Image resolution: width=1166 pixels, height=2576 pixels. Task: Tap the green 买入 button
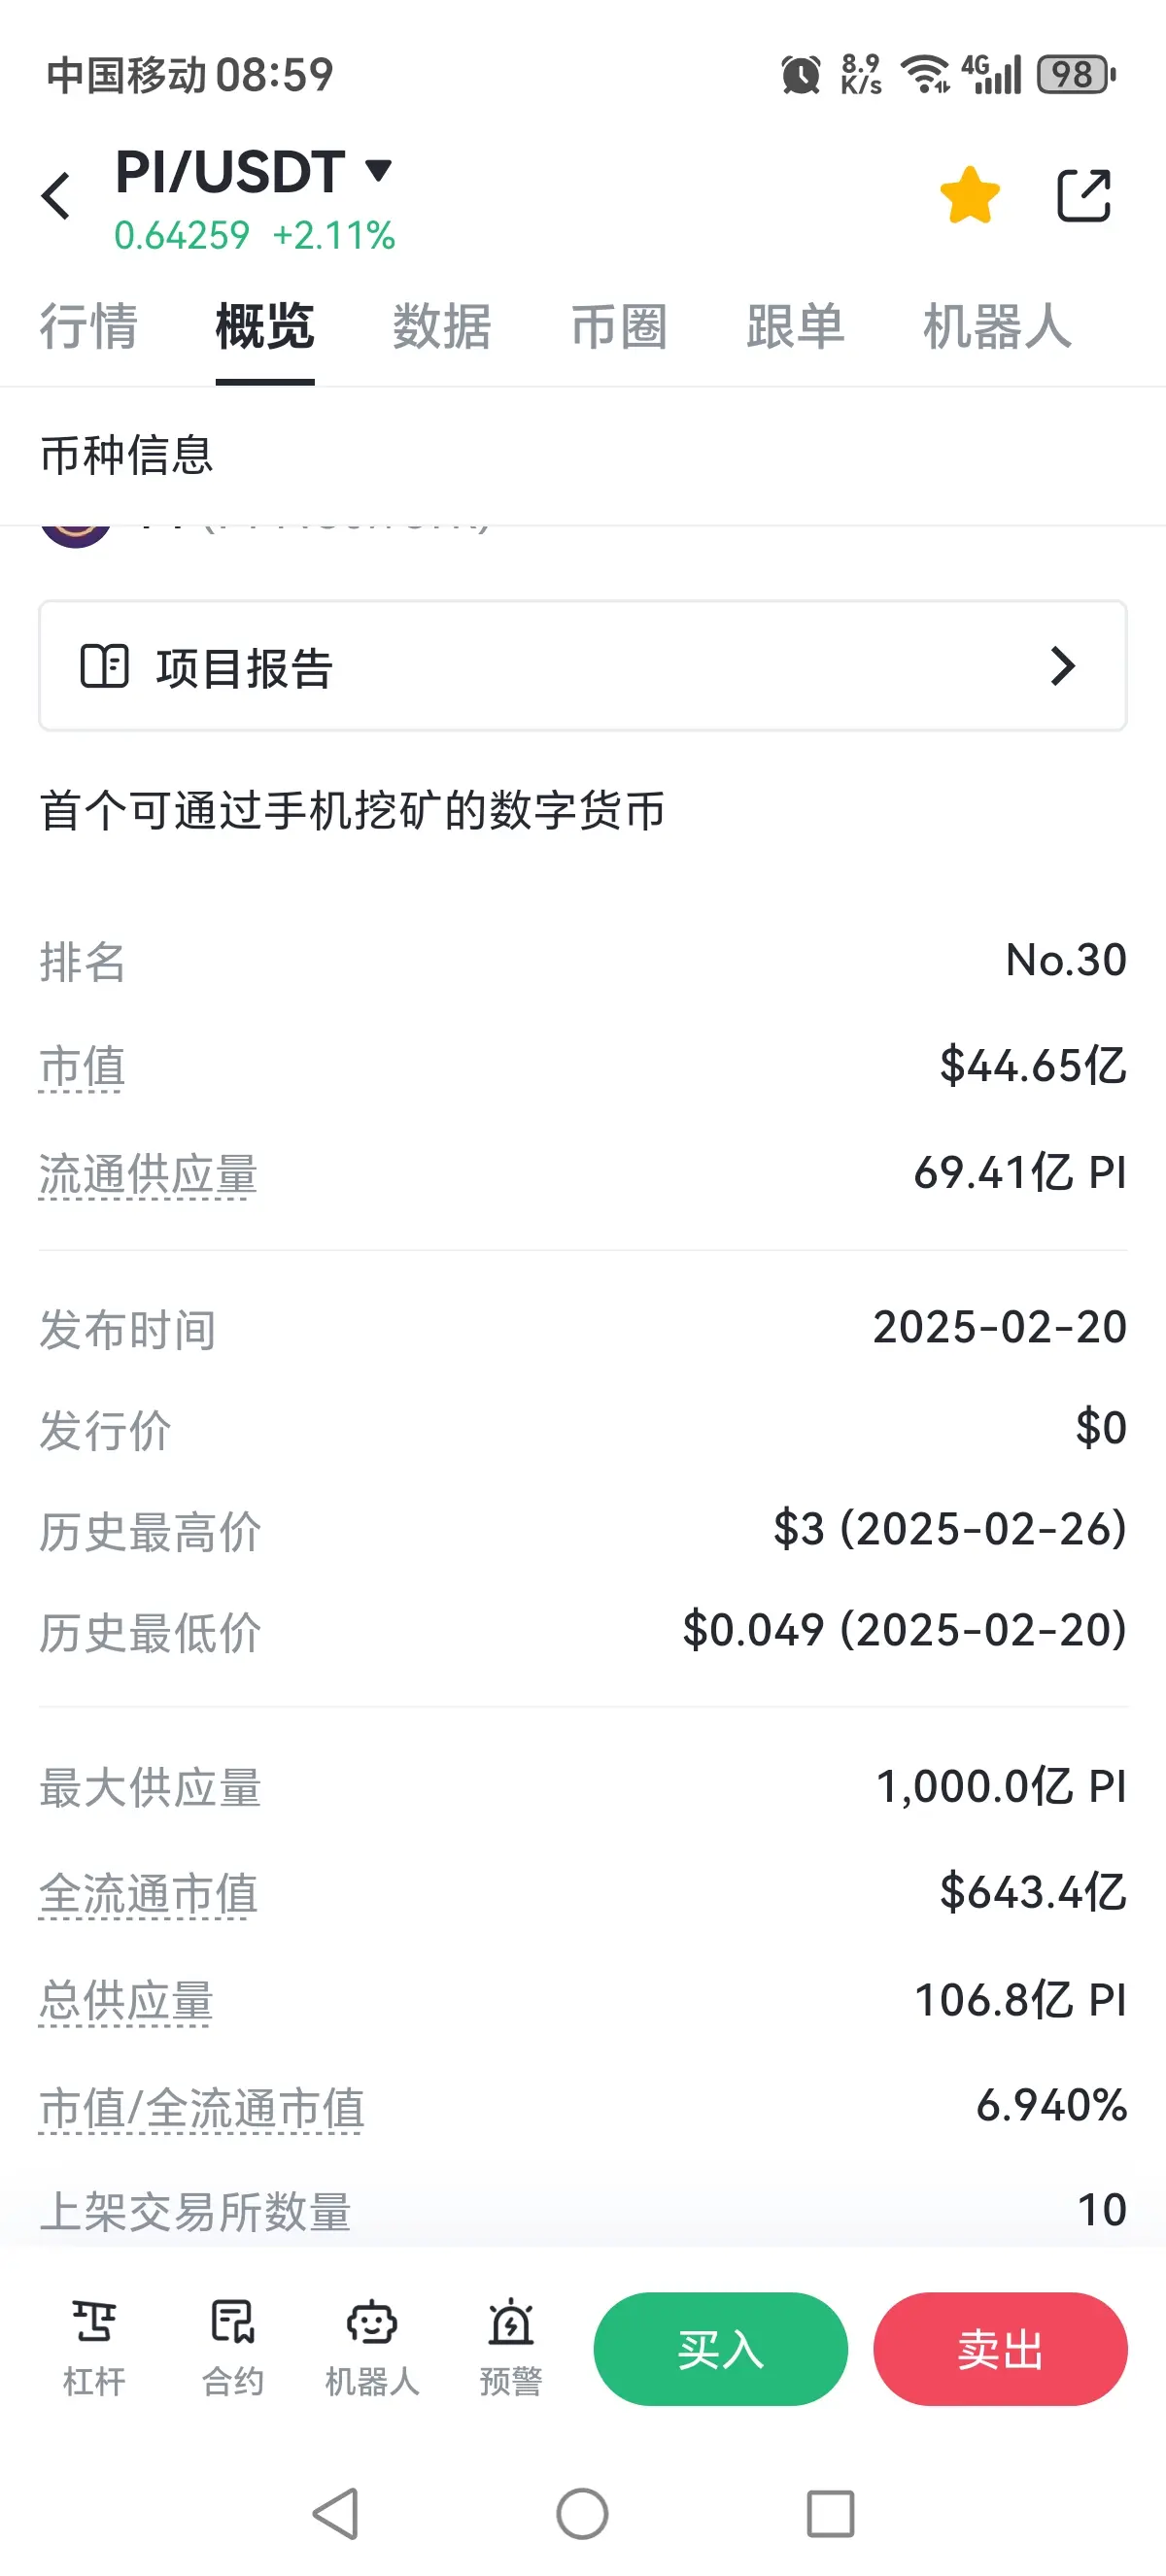click(720, 2348)
